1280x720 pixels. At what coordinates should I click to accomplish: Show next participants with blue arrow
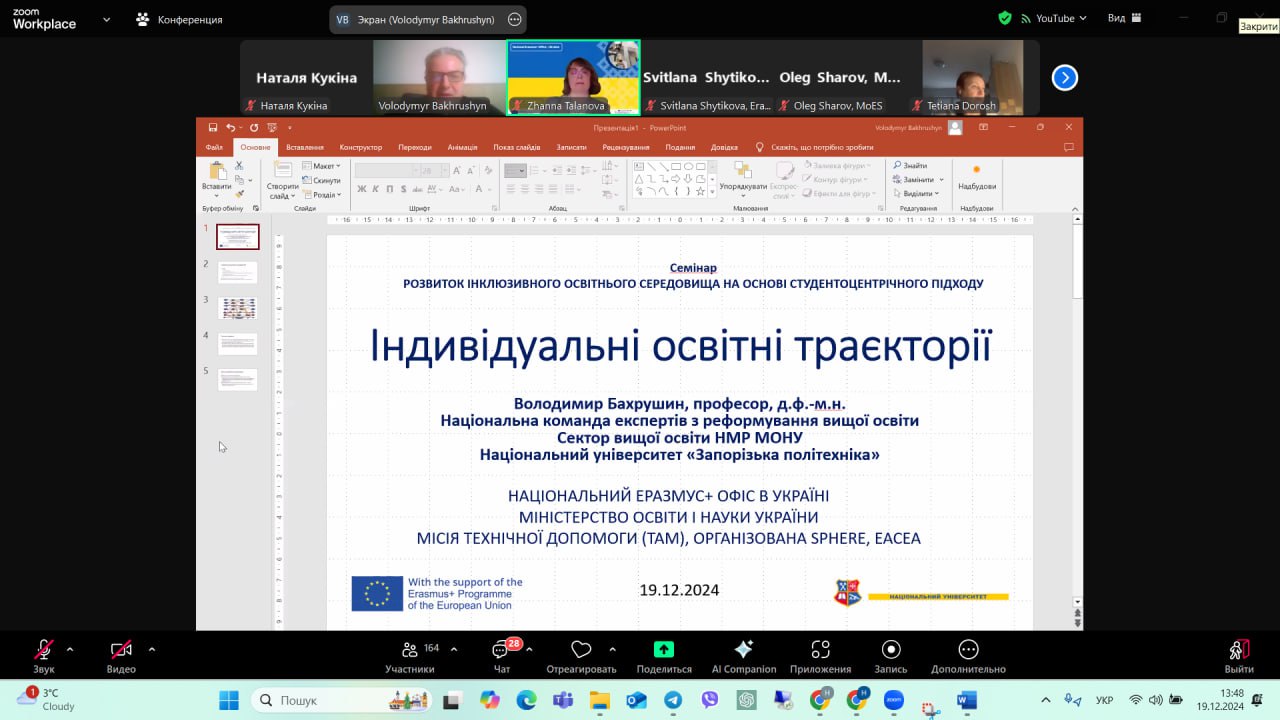(x=1065, y=77)
